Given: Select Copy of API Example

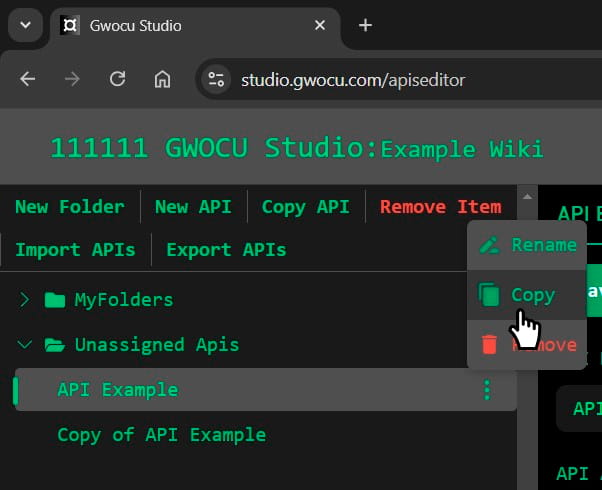Looking at the screenshot, I should 161,435.
